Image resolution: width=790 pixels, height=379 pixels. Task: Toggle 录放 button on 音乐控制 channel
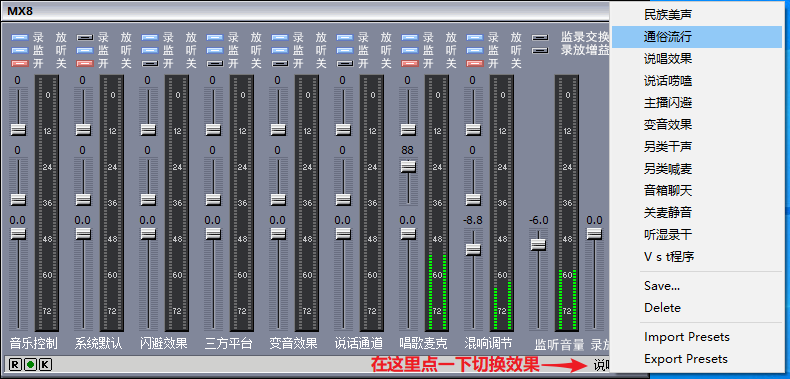point(20,37)
